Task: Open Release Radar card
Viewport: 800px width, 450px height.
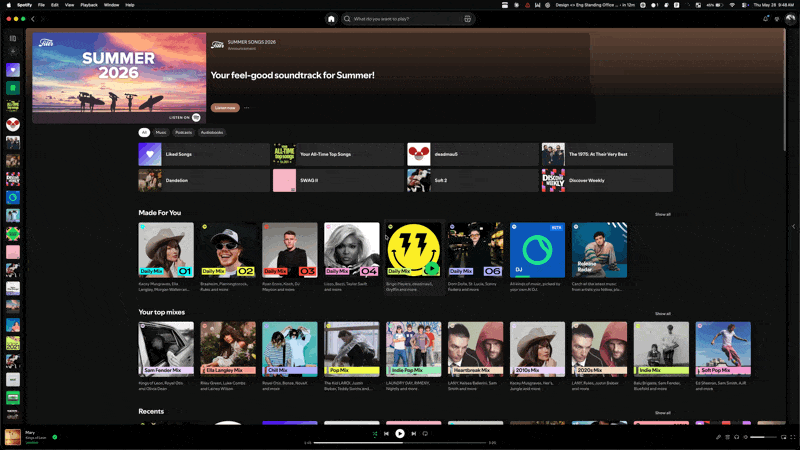Action: pyautogui.click(x=599, y=258)
